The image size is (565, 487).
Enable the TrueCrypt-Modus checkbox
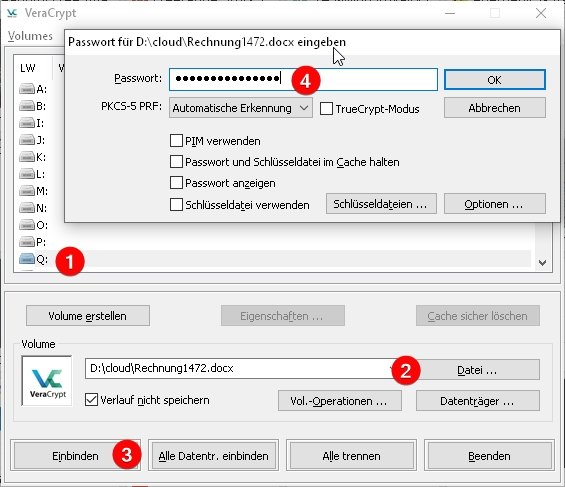point(326,108)
